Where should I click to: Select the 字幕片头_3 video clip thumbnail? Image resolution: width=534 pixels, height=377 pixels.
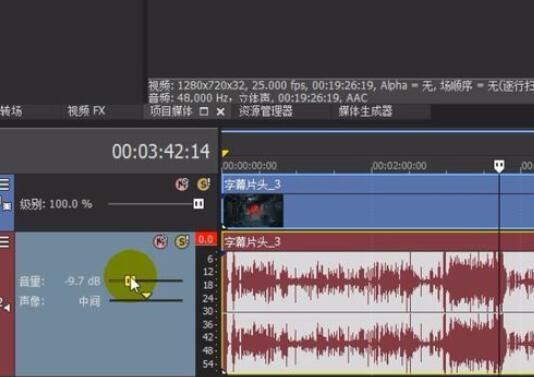(x=253, y=210)
